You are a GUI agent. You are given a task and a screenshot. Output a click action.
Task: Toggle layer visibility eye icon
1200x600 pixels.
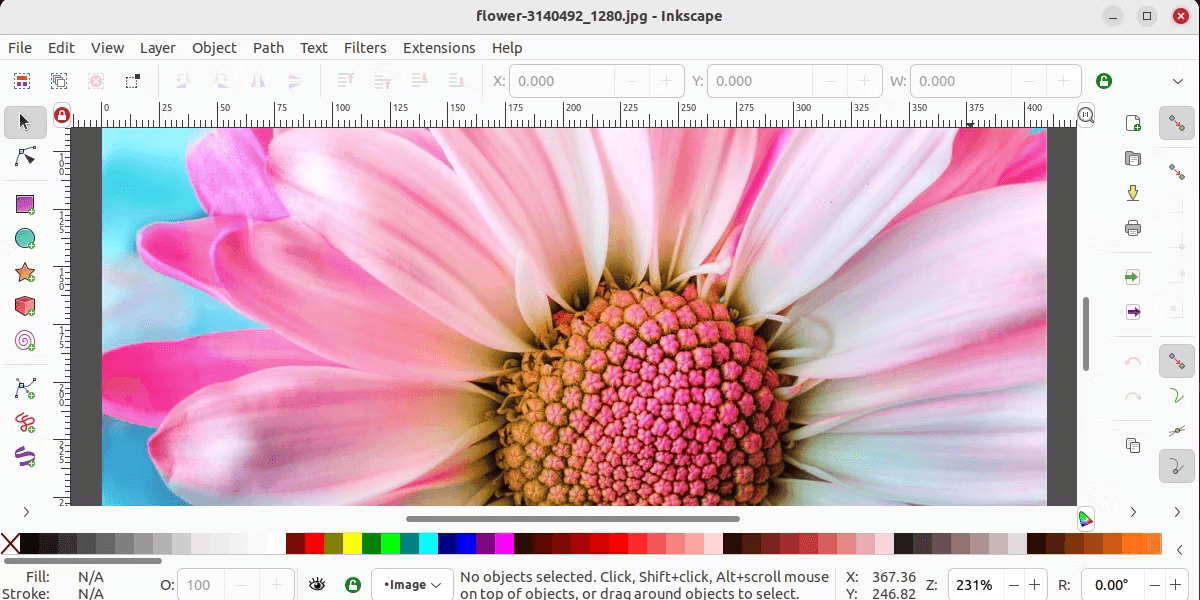(x=317, y=585)
